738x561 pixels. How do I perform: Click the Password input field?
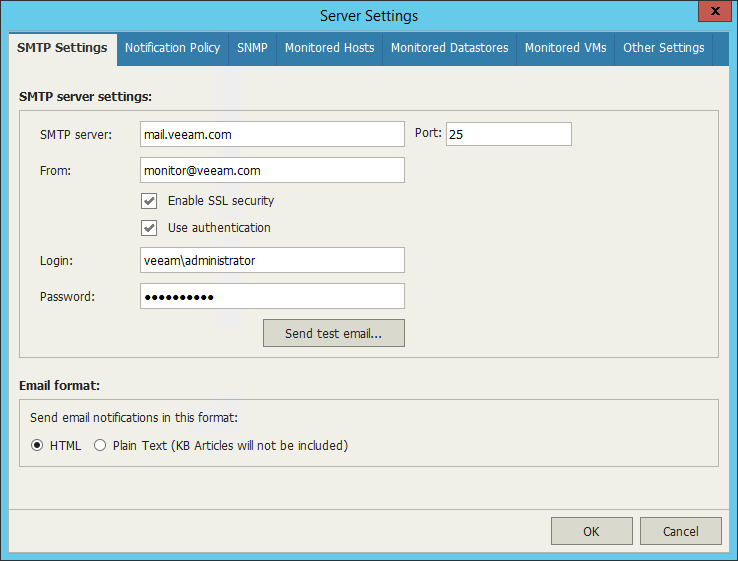(272, 296)
